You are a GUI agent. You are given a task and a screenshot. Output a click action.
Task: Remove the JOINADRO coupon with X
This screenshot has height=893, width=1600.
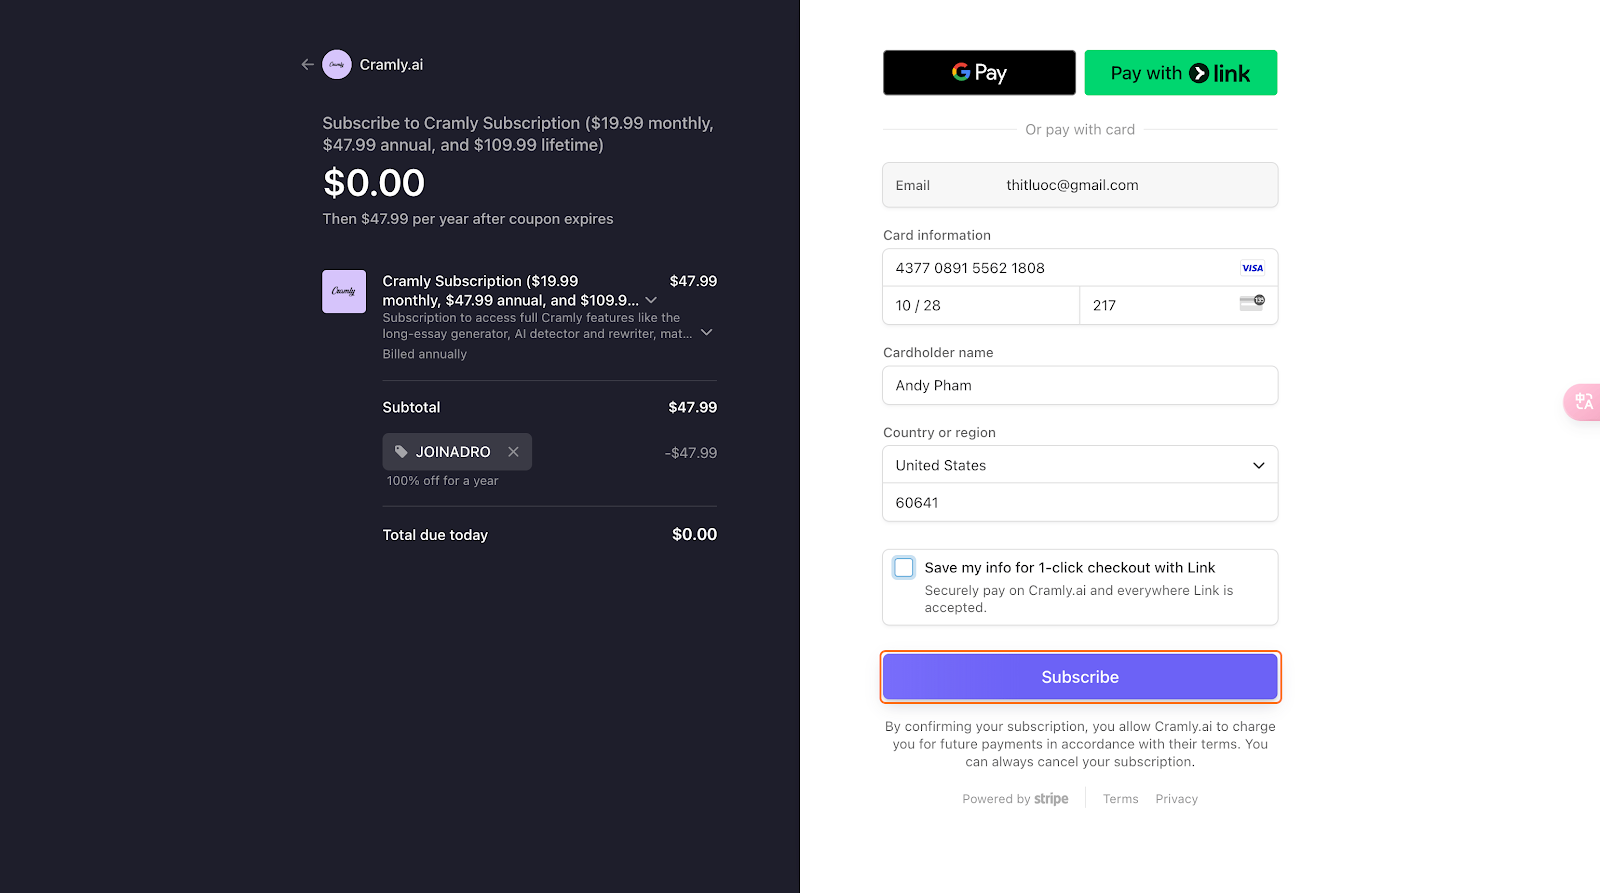[x=513, y=452]
